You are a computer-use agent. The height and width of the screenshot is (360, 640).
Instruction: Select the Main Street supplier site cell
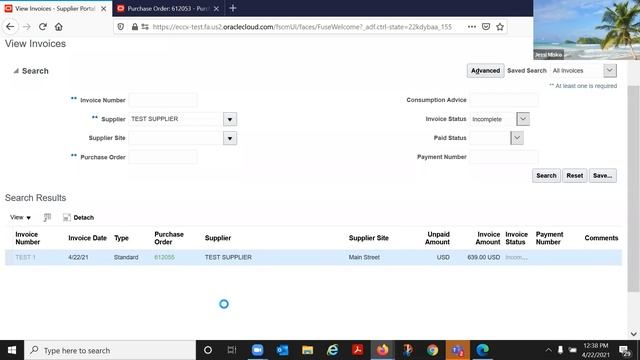pyautogui.click(x=364, y=258)
